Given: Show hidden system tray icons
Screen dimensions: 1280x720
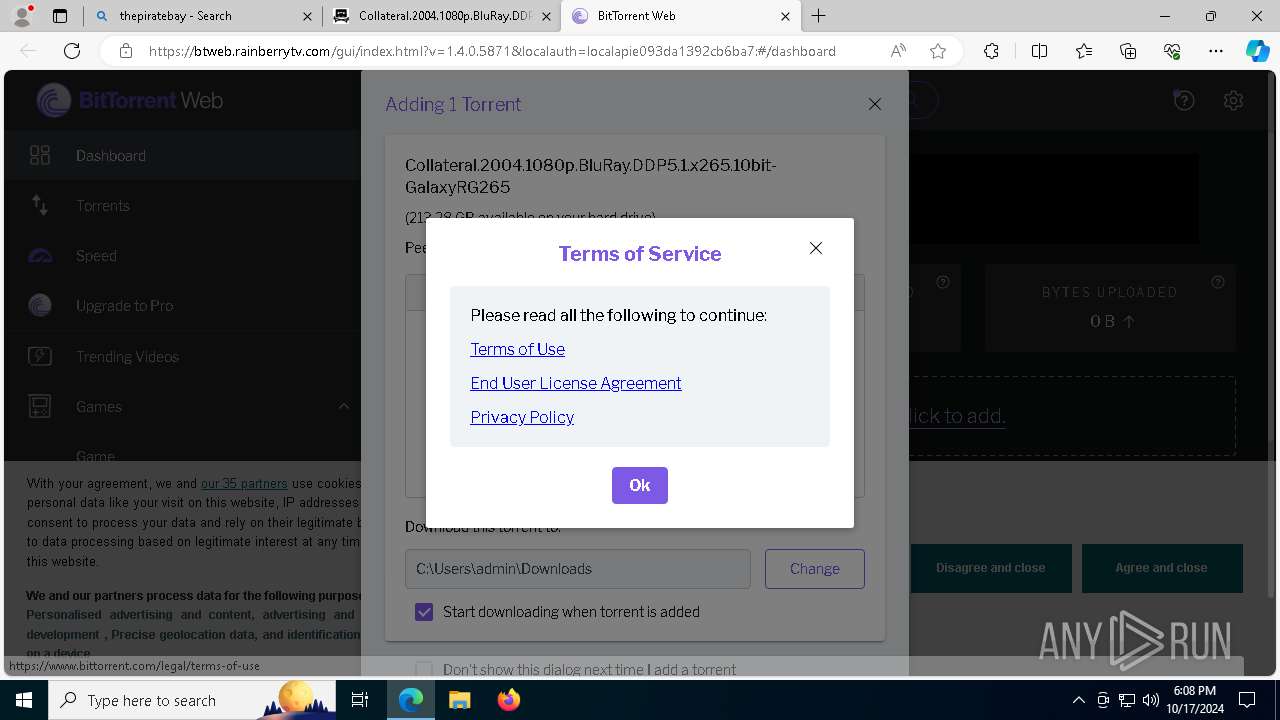Looking at the screenshot, I should pos(1078,700).
